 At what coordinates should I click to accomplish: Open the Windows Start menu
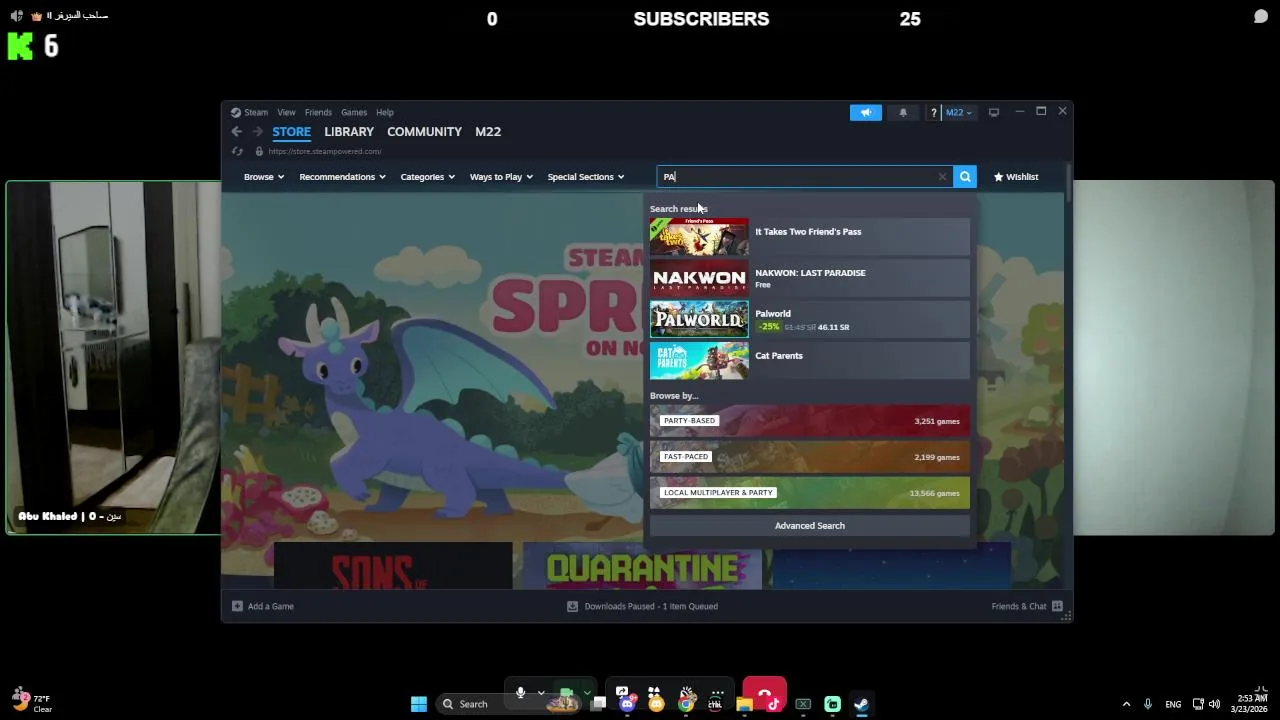coord(419,704)
